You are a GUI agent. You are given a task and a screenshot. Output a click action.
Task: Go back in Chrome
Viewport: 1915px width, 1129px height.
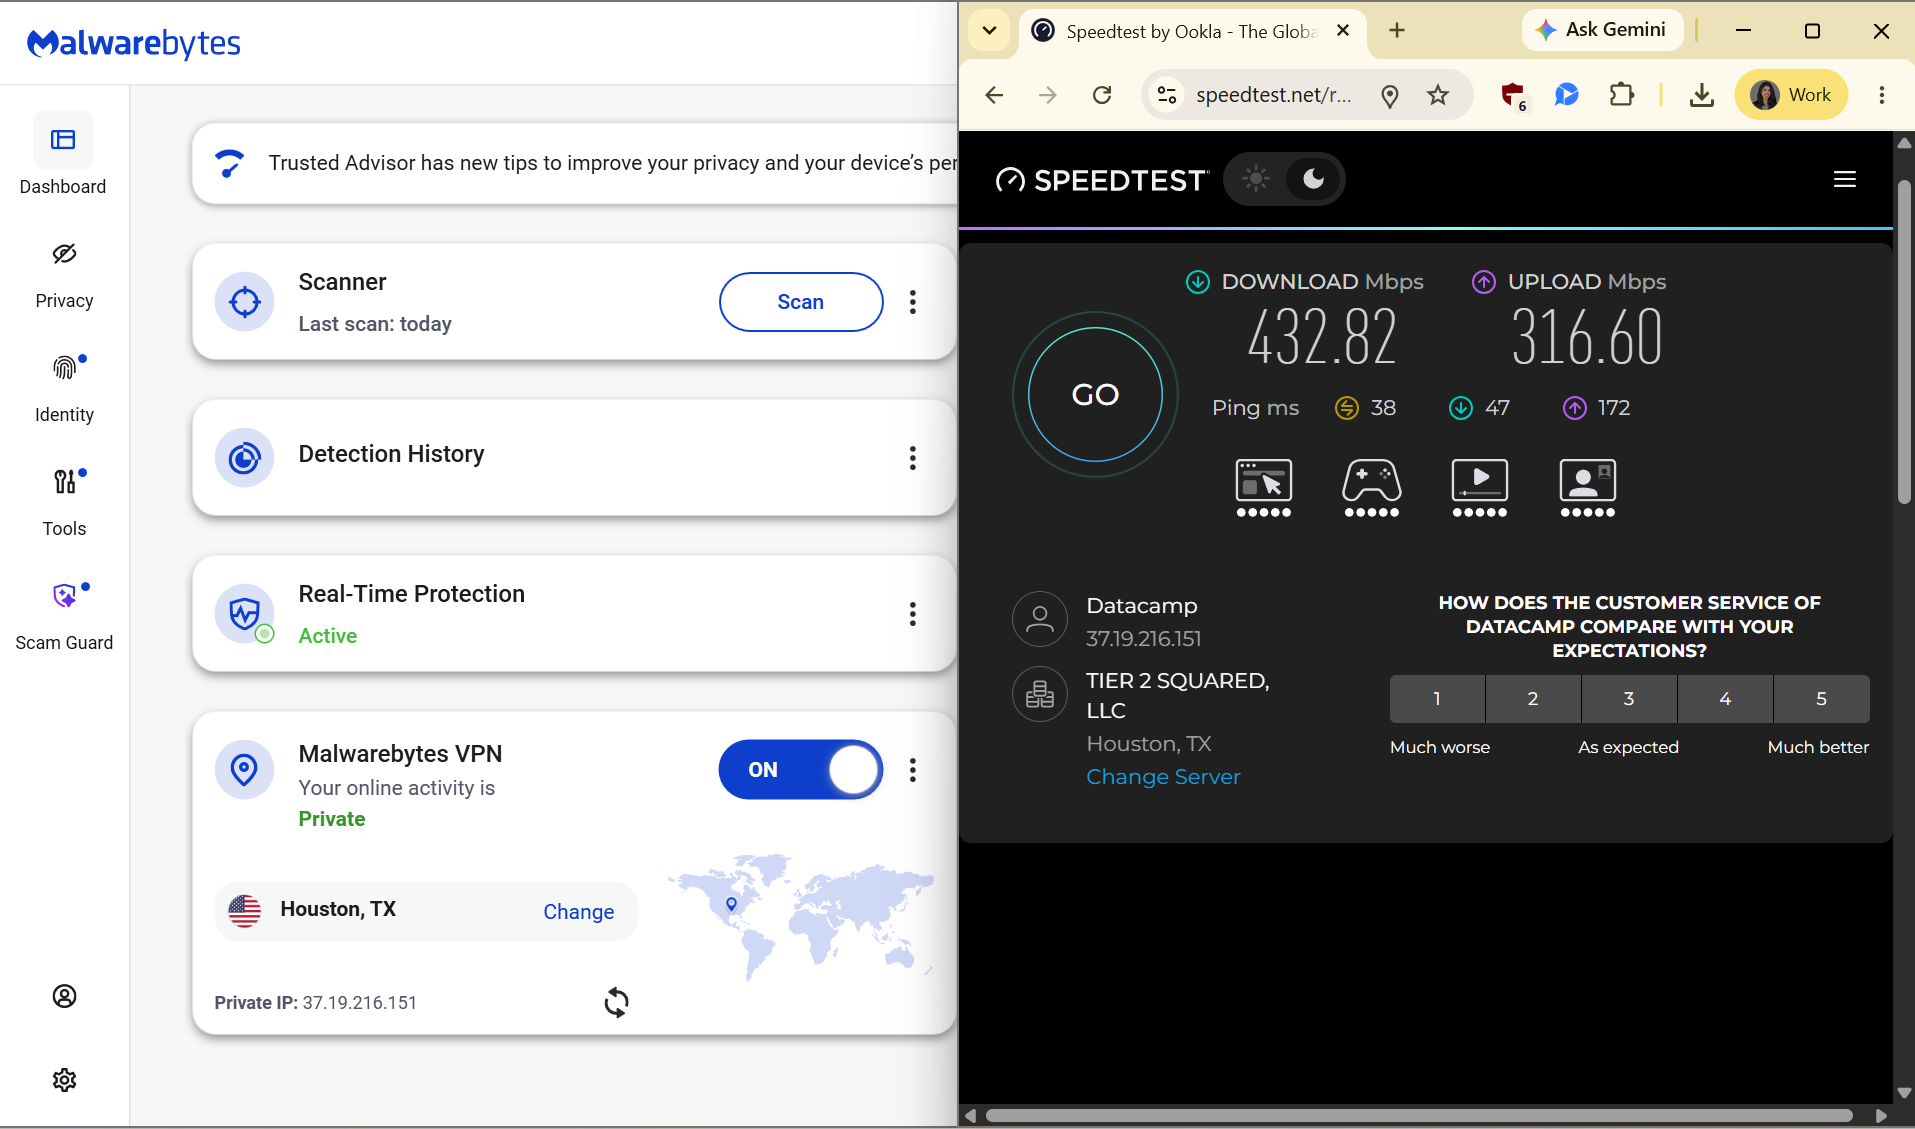point(994,95)
